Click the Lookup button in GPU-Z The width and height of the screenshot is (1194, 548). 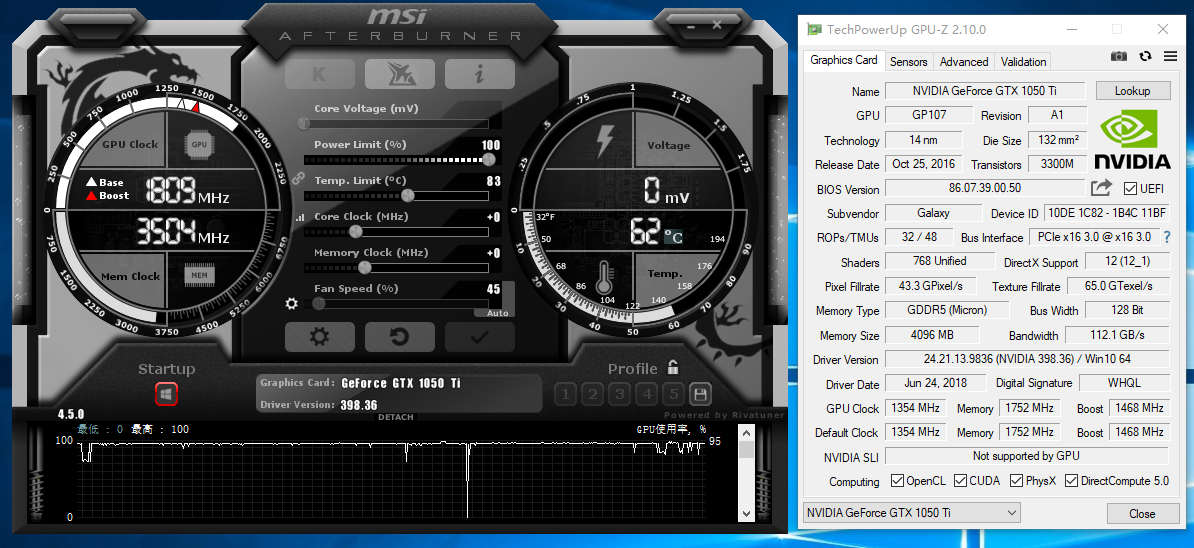[x=1132, y=91]
